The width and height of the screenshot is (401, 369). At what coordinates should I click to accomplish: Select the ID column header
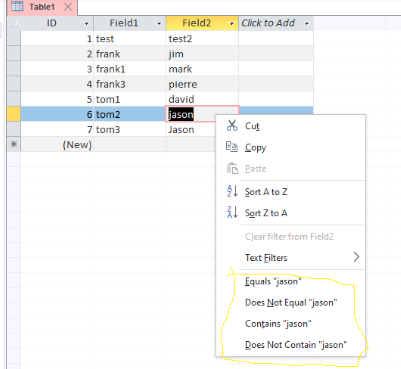[57, 23]
